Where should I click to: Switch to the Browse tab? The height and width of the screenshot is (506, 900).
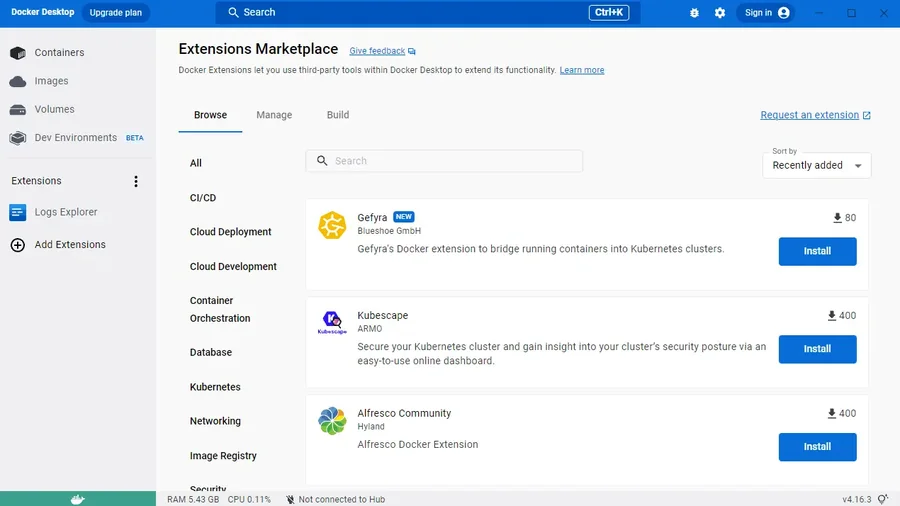click(210, 115)
